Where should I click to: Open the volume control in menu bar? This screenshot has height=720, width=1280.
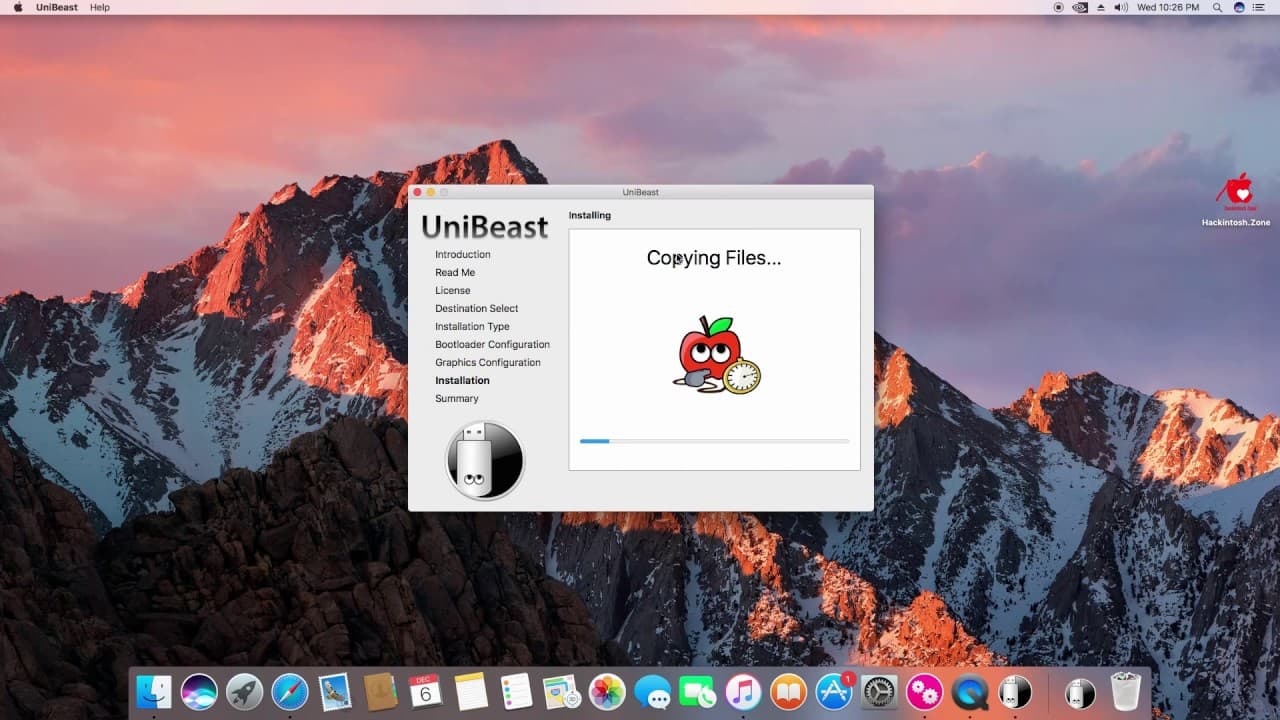(1122, 7)
